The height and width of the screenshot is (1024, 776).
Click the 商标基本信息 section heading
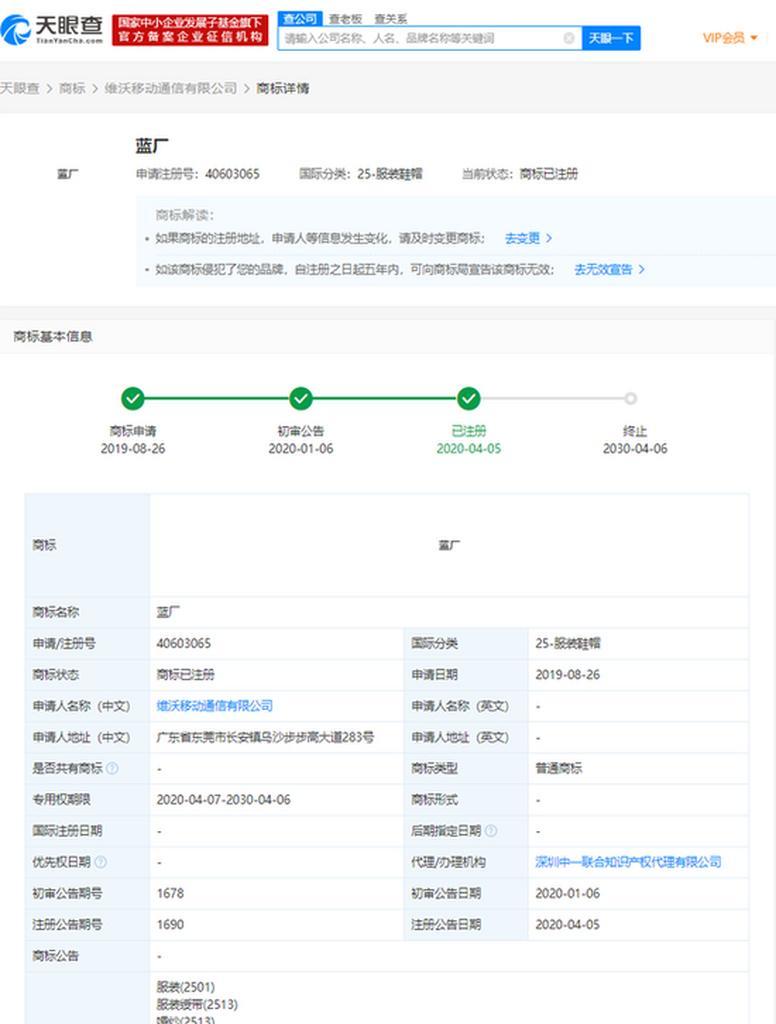click(53, 336)
